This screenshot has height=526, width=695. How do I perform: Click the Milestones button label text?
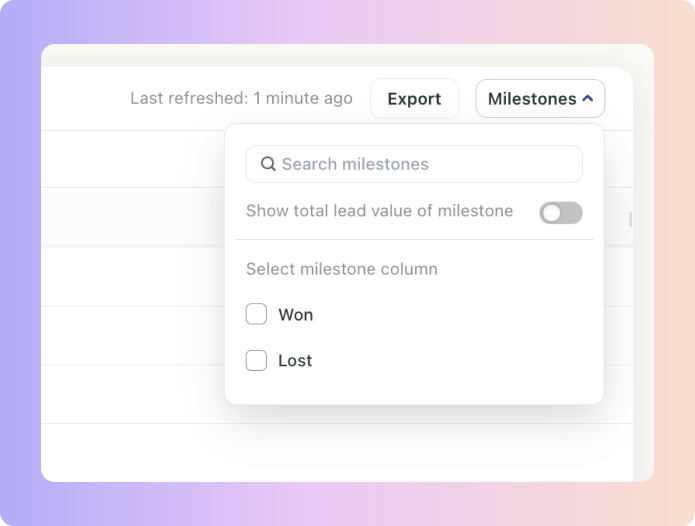tap(532, 98)
